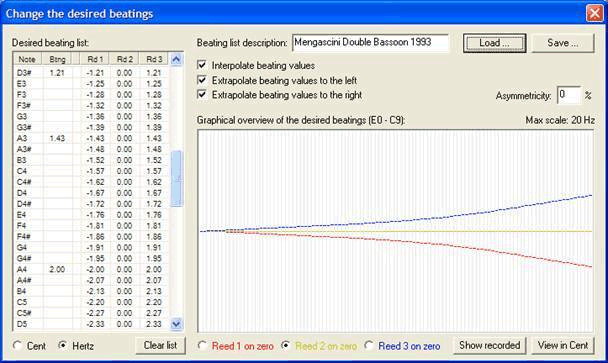Click Rd 1 value -1.57 for C4
Viewport: 608px width, 363px height.
(95, 171)
